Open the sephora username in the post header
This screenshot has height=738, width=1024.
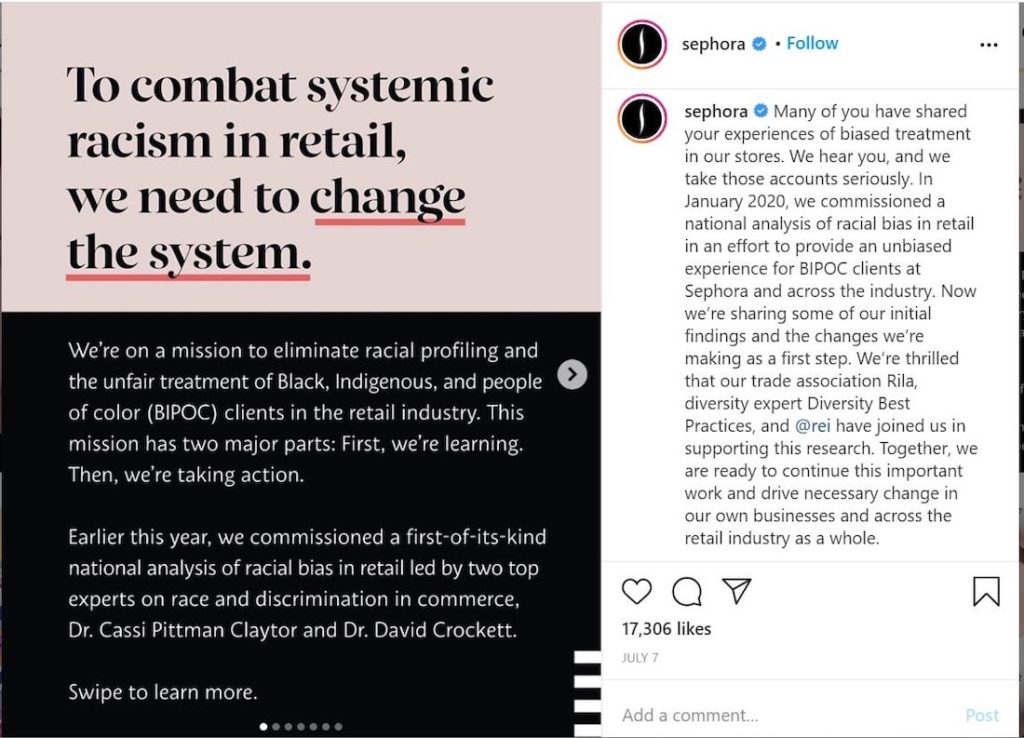[714, 44]
